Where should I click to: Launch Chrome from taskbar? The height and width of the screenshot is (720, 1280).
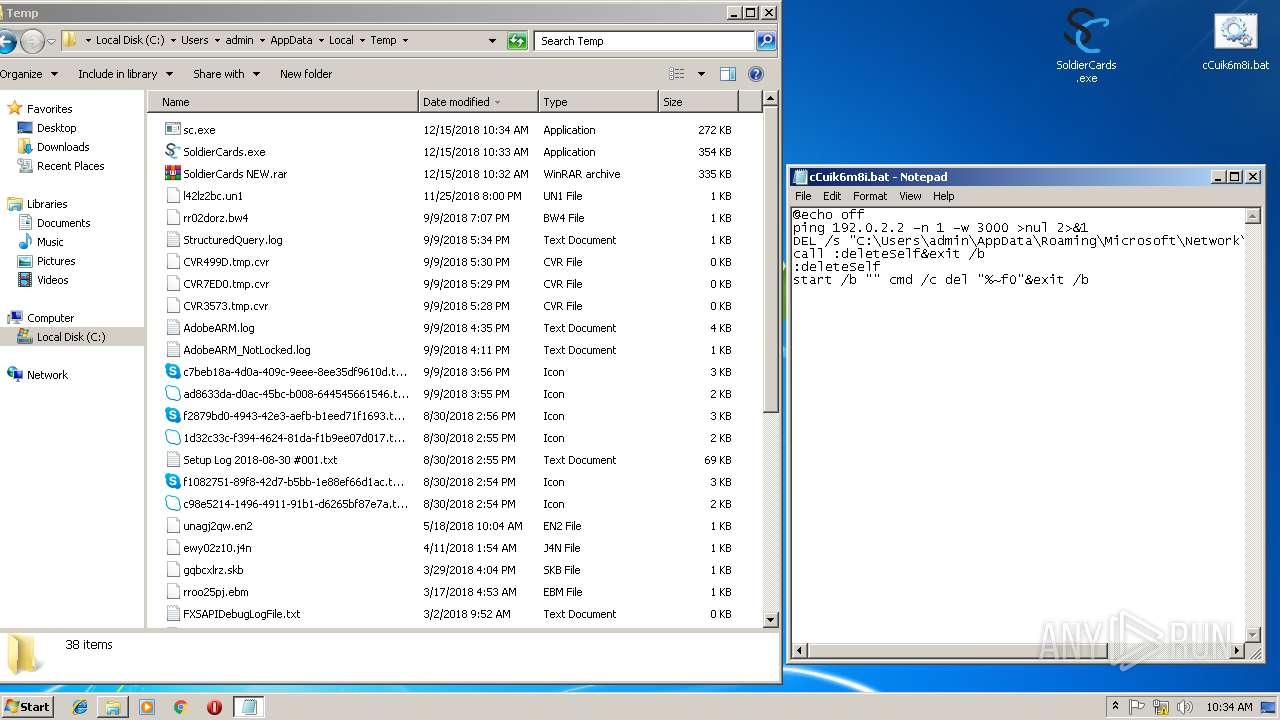180,707
